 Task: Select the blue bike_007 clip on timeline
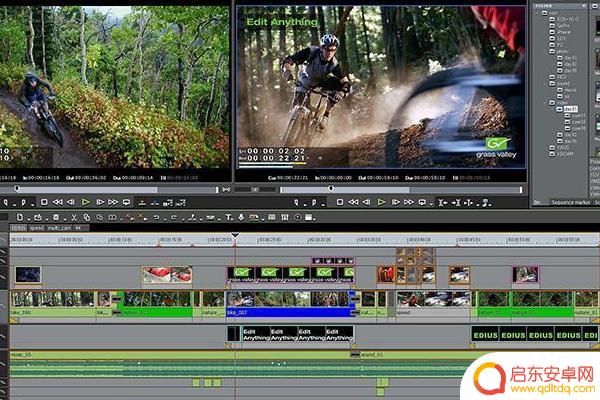(x=291, y=305)
